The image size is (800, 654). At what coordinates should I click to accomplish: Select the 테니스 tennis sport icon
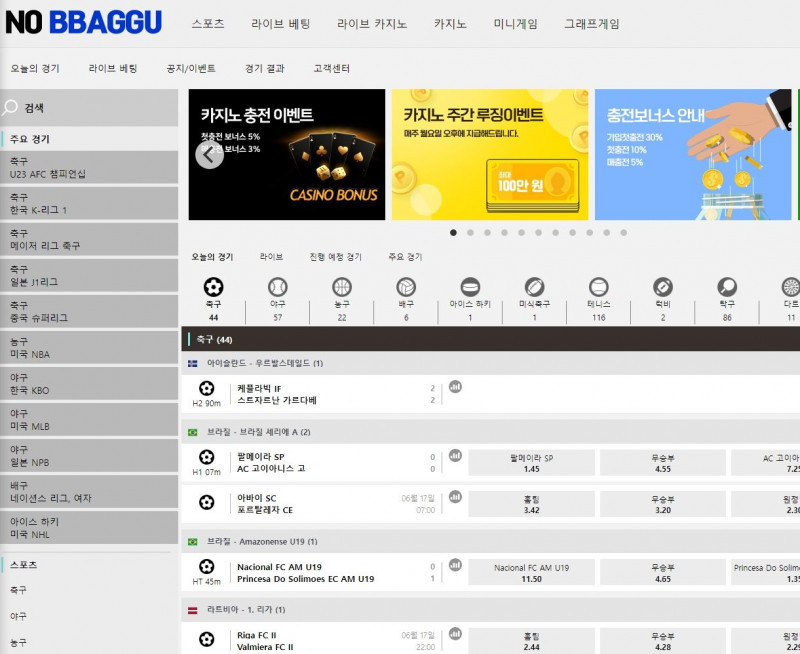pyautogui.click(x=598, y=288)
